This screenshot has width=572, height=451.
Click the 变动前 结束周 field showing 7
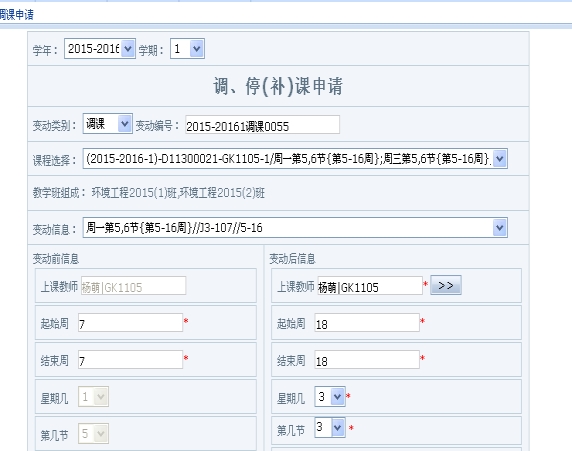pos(130,359)
